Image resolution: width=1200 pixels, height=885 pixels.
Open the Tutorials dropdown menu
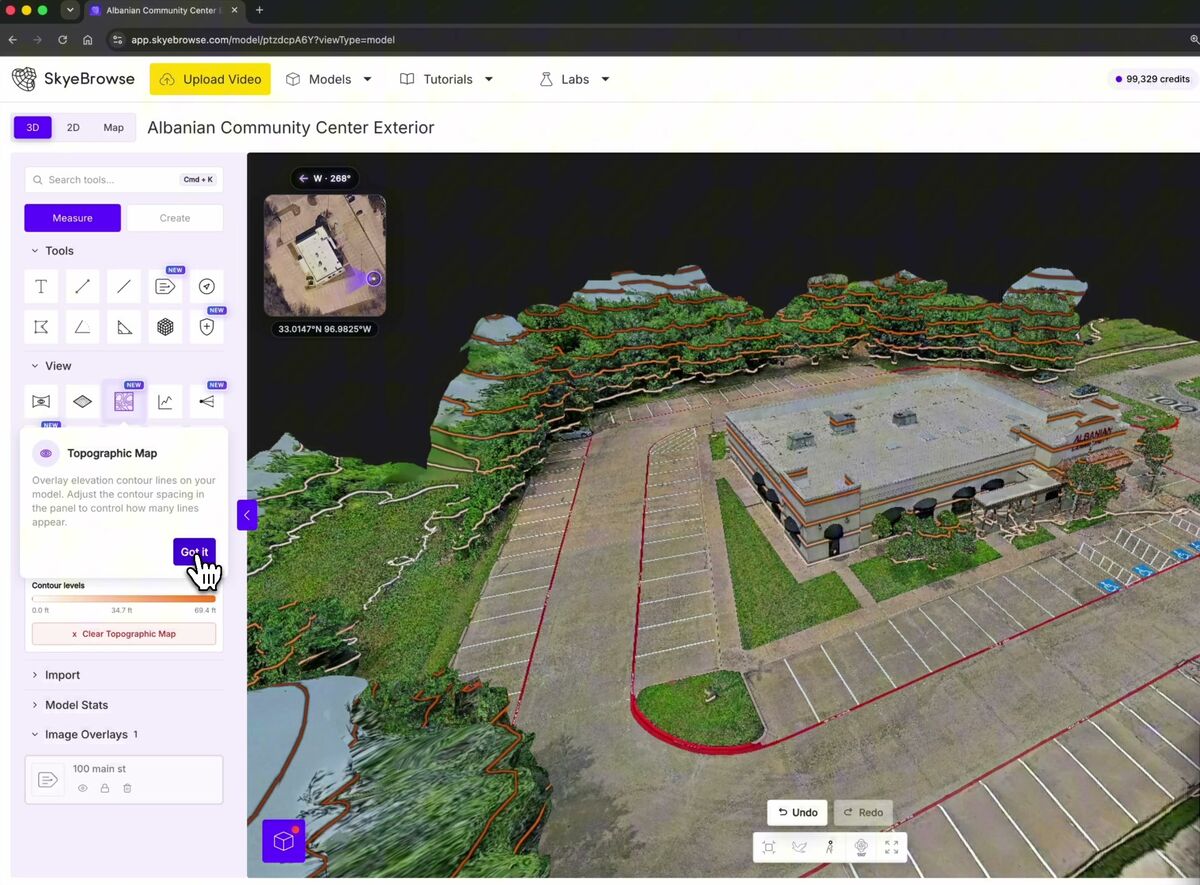(446, 79)
